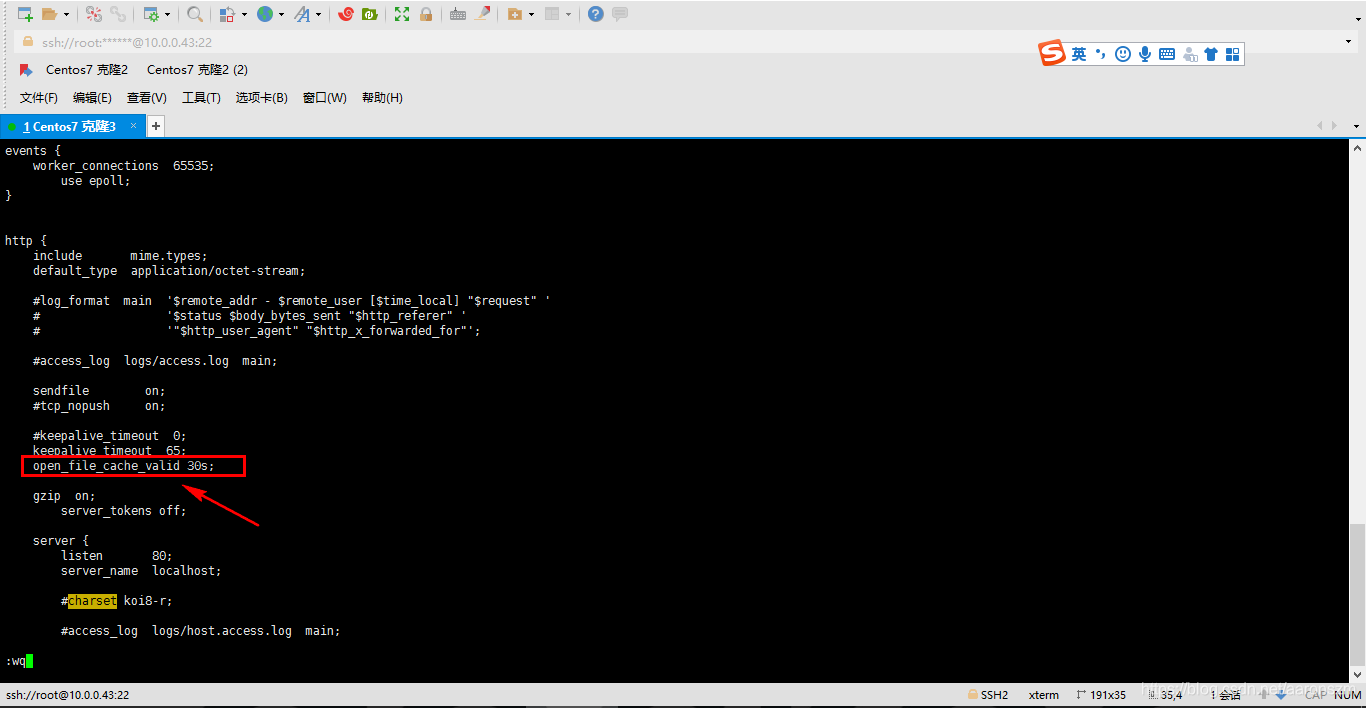Image resolution: width=1366 pixels, height=708 pixels.
Task: Toggle Sogou 英 language mode
Action: click(1079, 54)
